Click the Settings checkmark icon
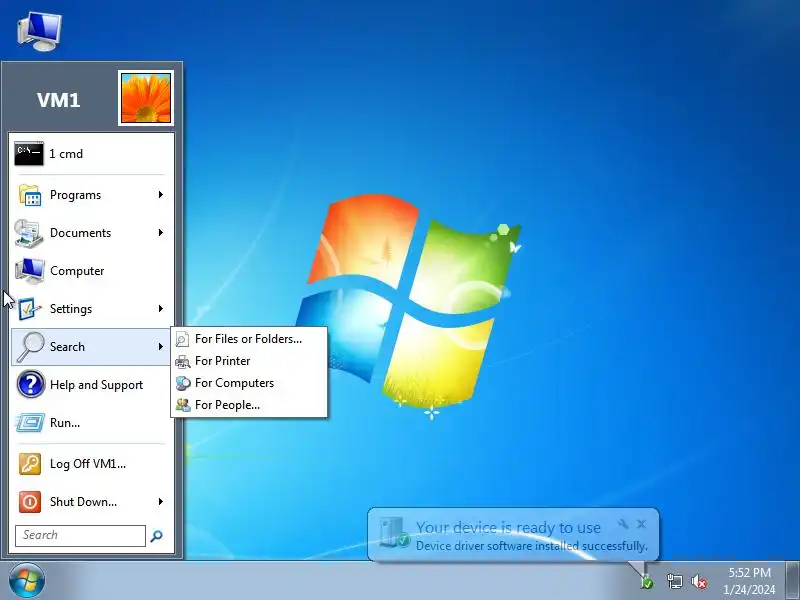 (x=29, y=309)
